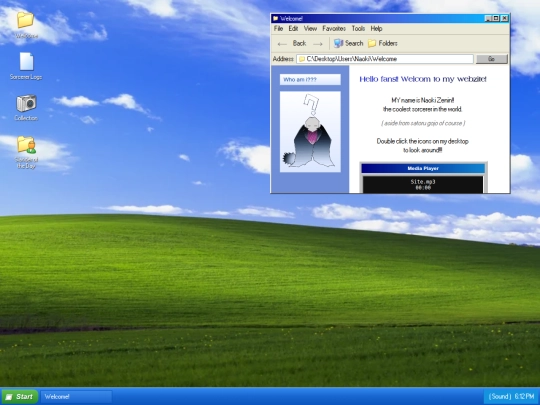Image resolution: width=540 pixels, height=405 pixels.
Task: Click the 6:12 PM clock in the tray
Action: (x=525, y=397)
